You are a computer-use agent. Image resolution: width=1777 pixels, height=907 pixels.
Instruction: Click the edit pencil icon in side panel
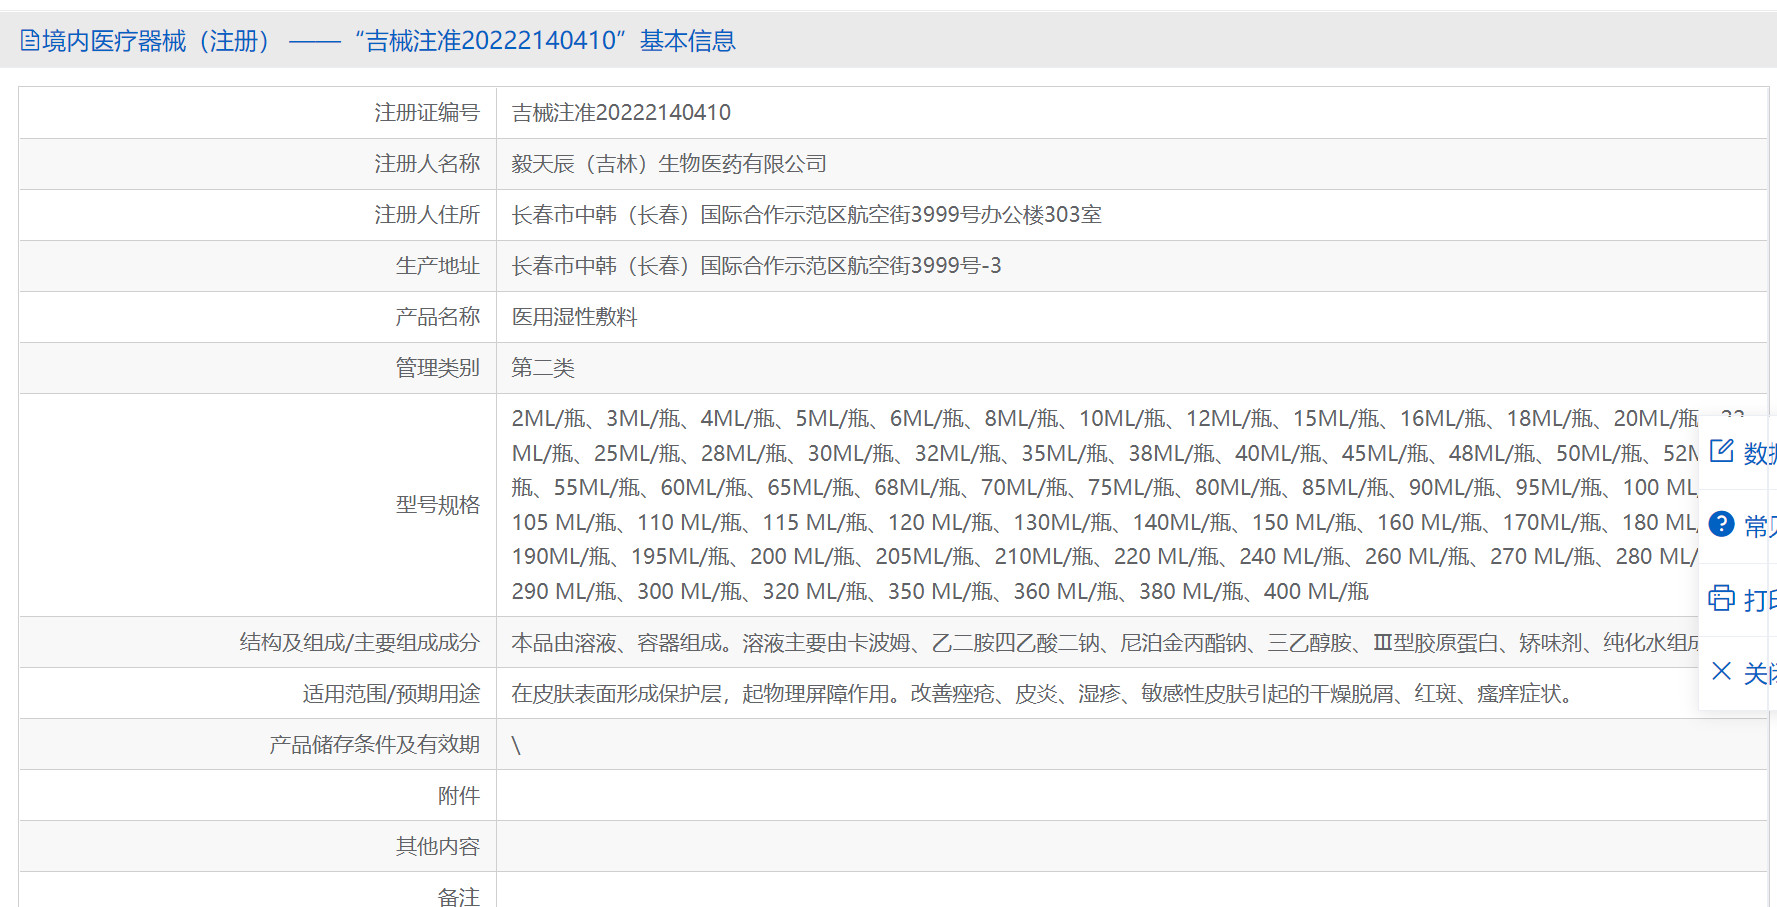pyautogui.click(x=1721, y=451)
